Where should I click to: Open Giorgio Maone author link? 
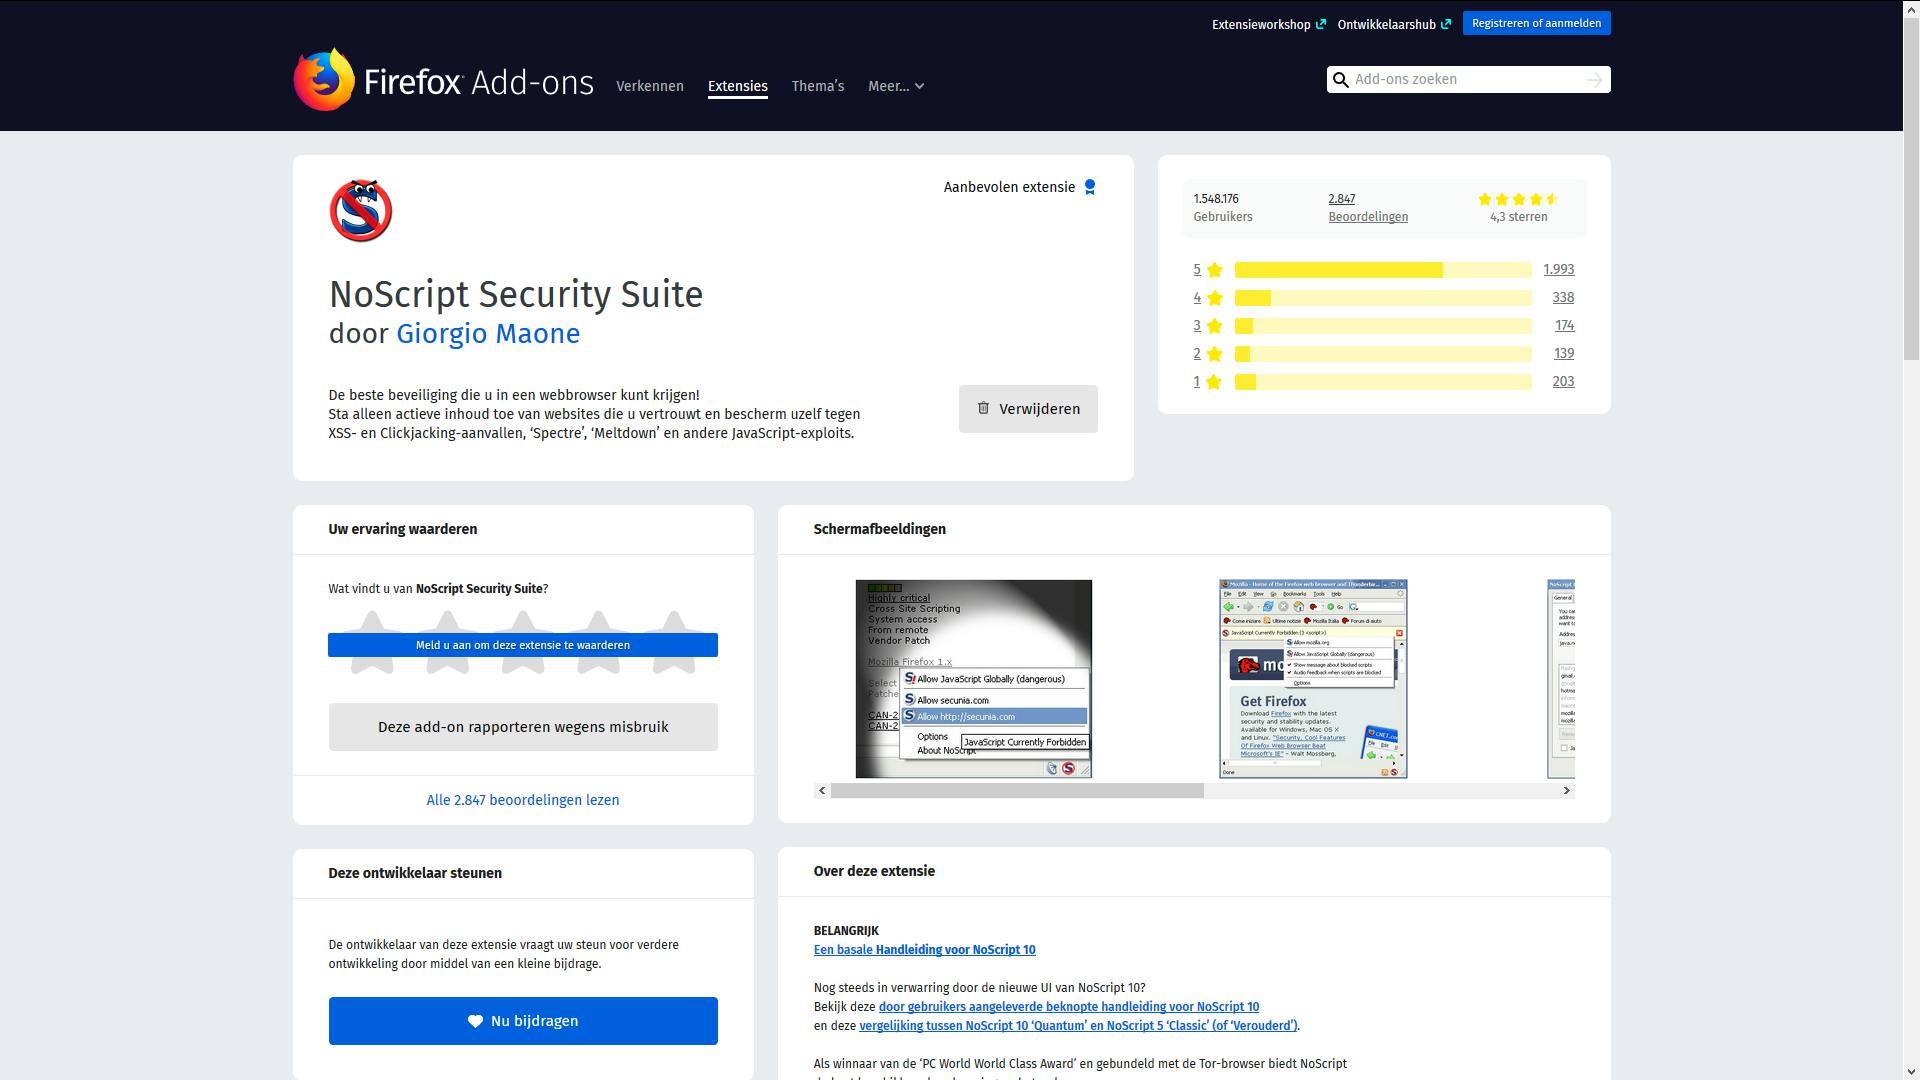488,334
